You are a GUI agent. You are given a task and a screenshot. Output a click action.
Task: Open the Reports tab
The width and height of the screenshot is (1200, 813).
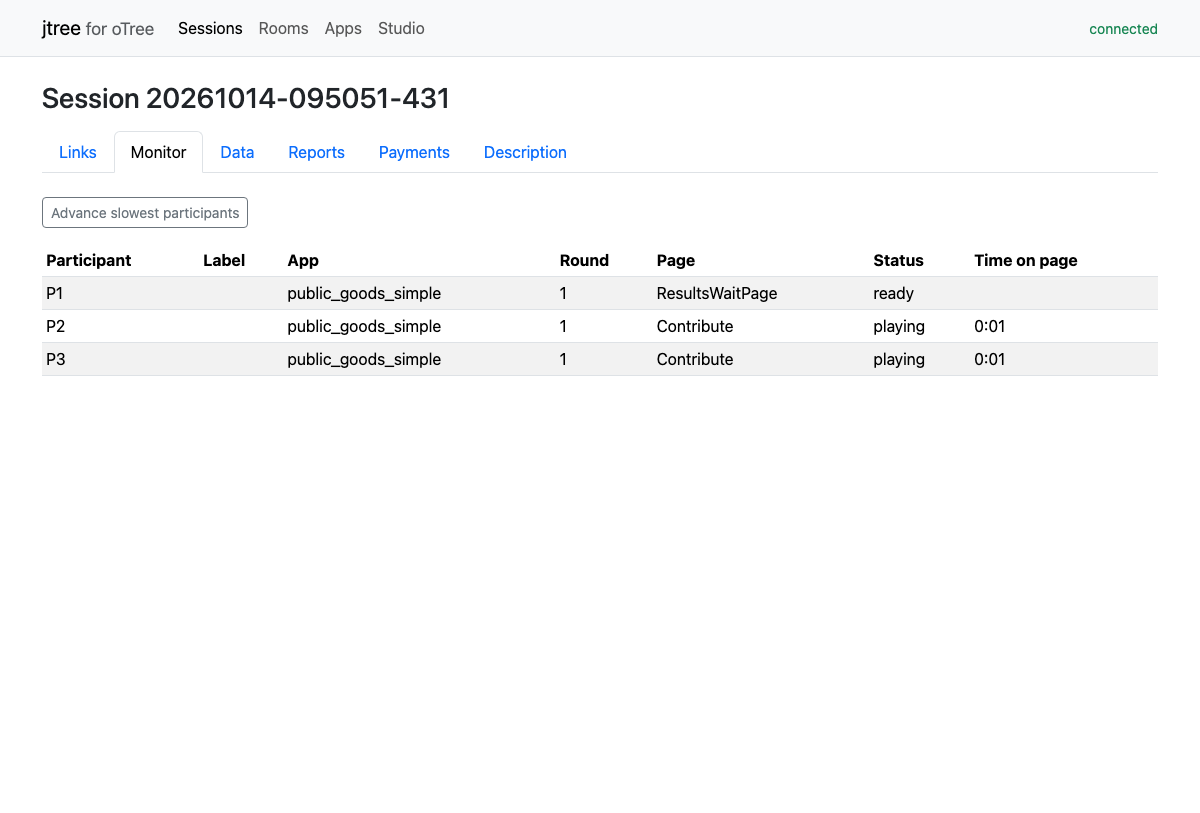[316, 152]
